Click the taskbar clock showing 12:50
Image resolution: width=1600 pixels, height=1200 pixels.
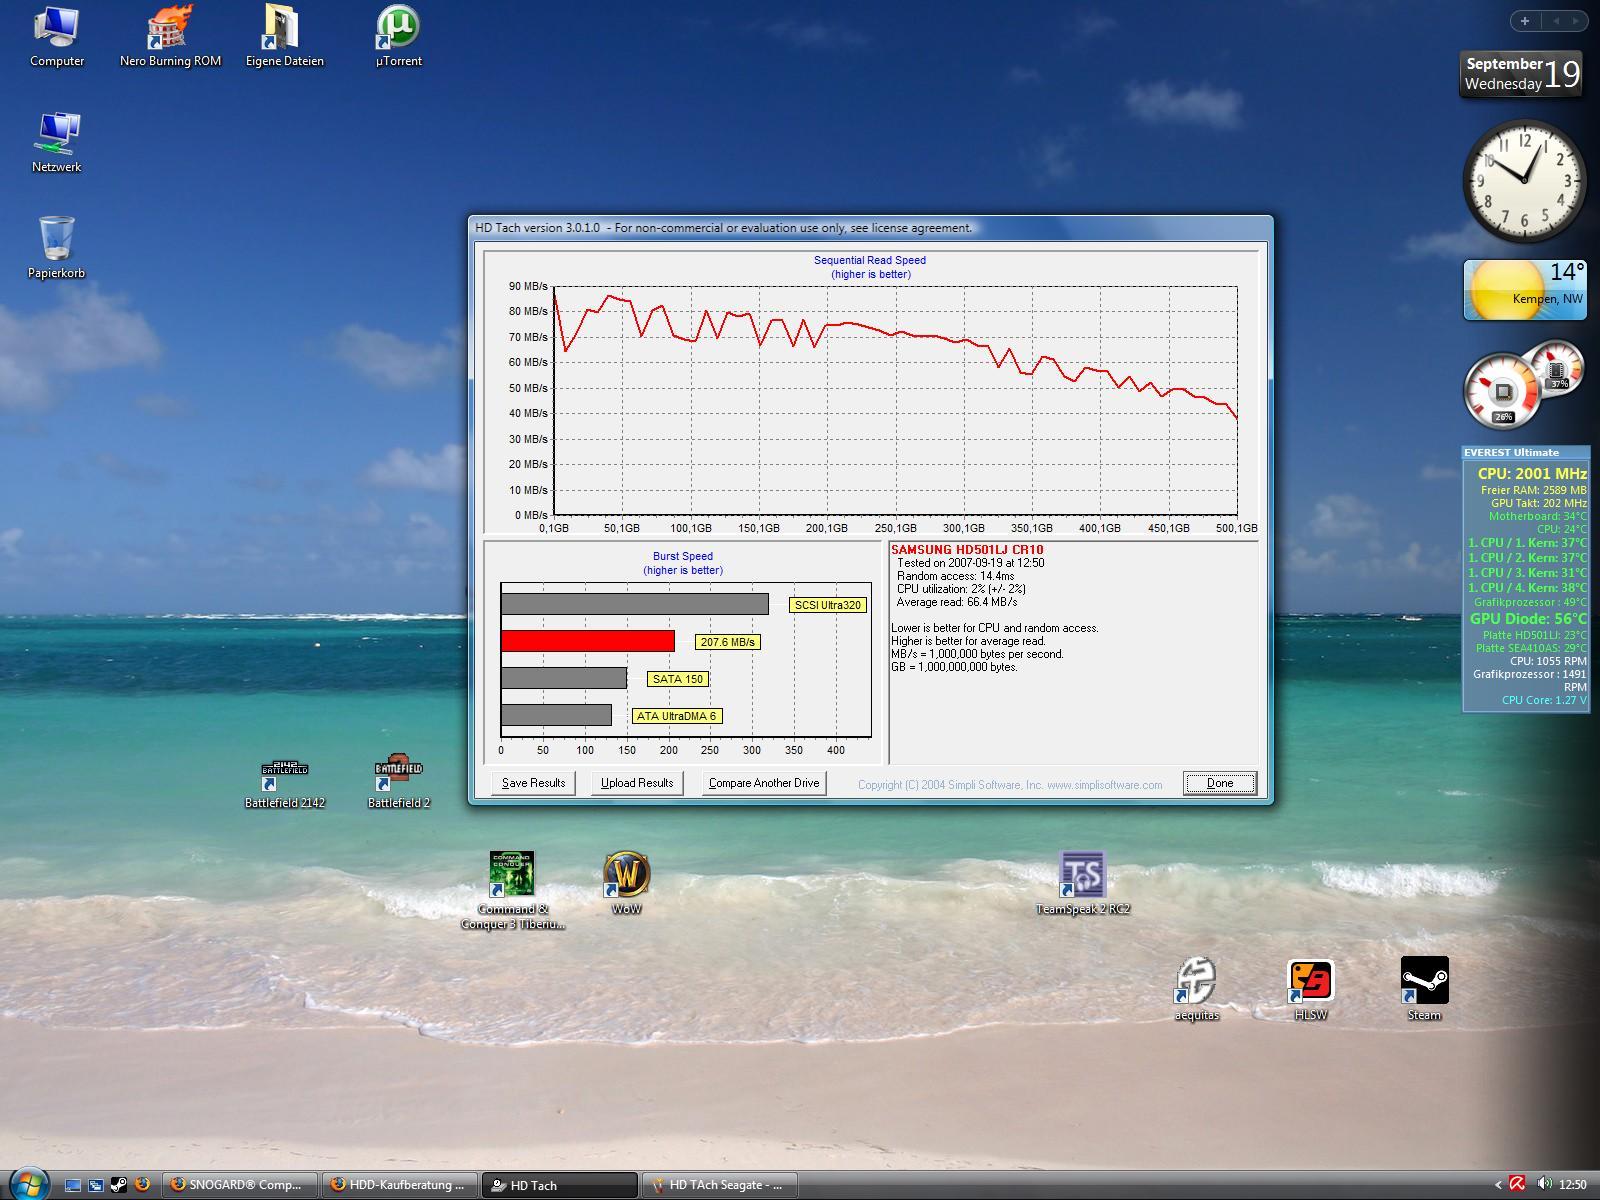click(1572, 1185)
